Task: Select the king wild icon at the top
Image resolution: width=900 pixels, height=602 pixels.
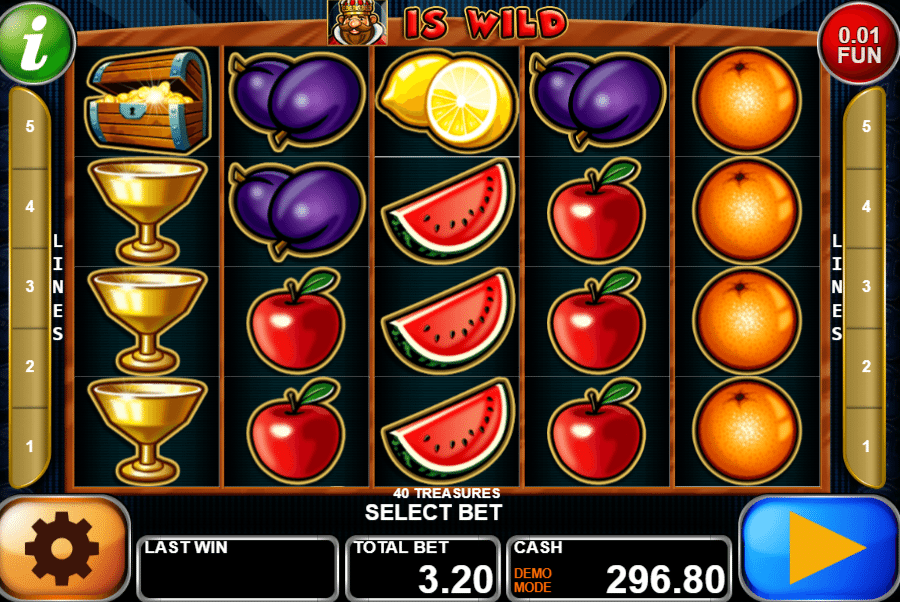Action: (x=357, y=22)
